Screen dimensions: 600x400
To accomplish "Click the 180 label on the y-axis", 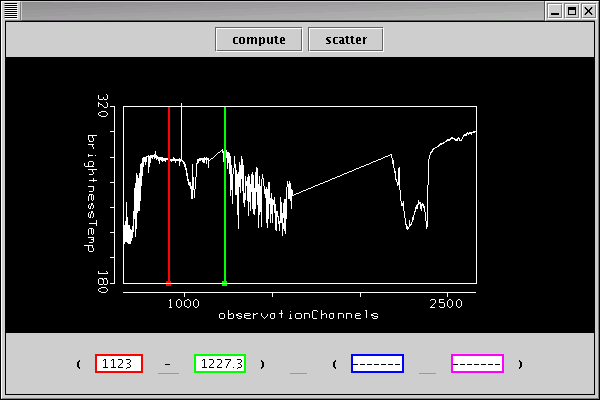I will tap(103, 282).
